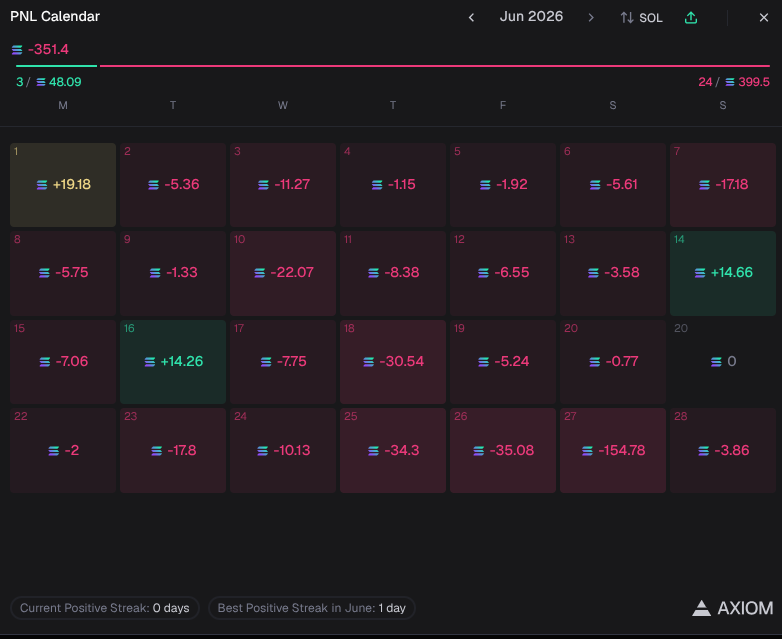This screenshot has height=639, width=782.
Task: Select day 24 cell with -10.13
Action: coord(283,450)
